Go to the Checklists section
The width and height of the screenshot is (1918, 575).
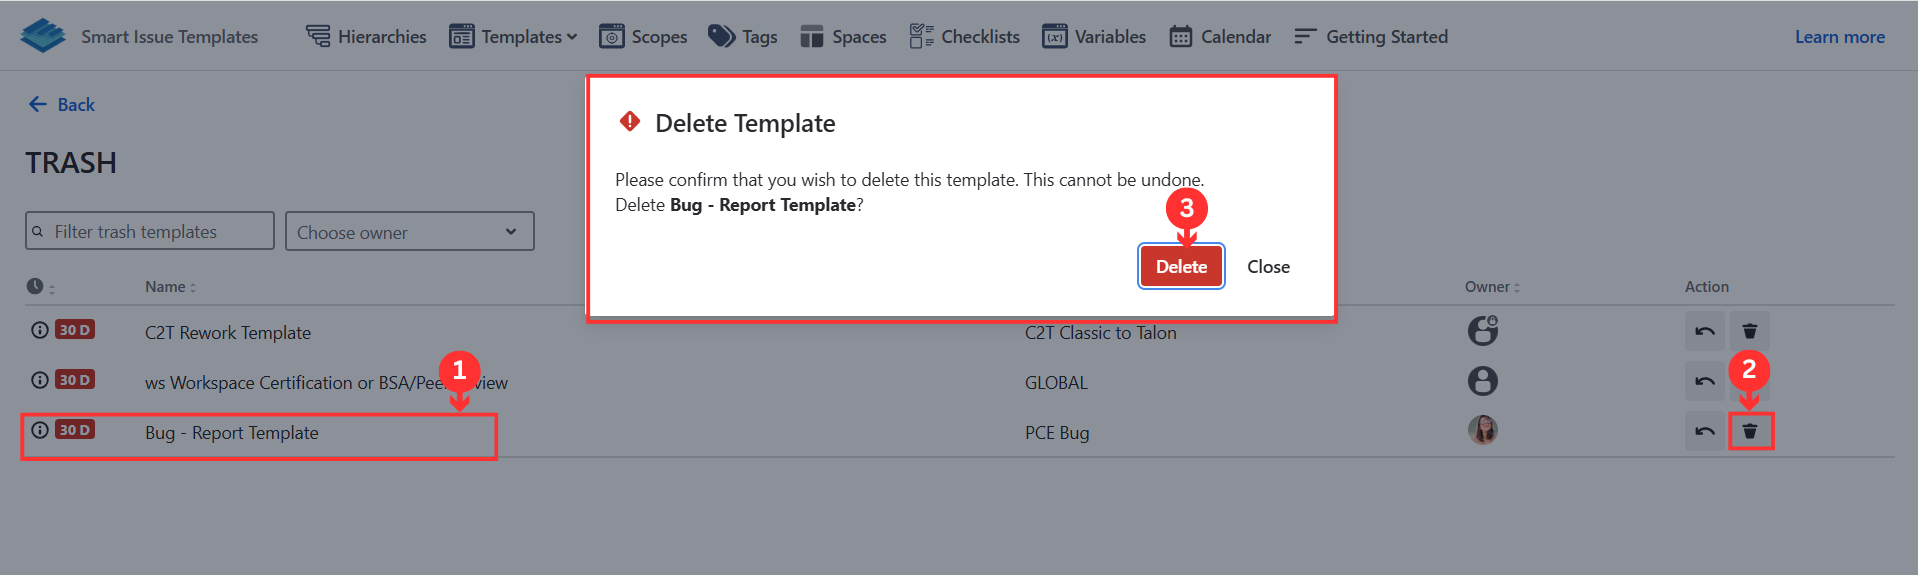(965, 37)
